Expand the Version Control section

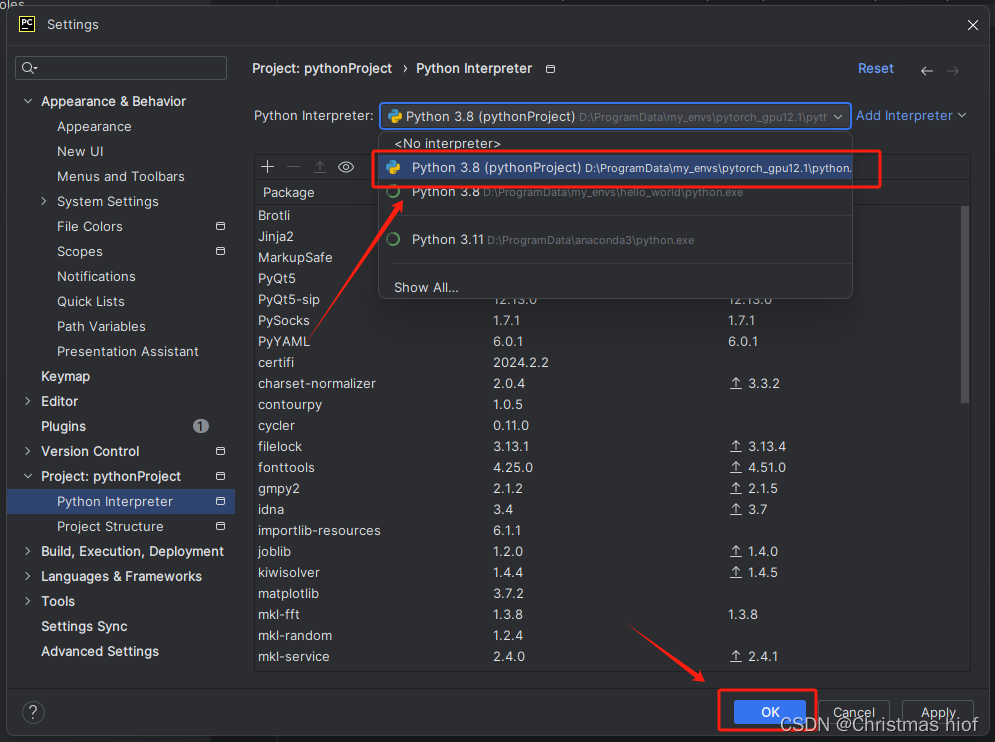coord(28,451)
